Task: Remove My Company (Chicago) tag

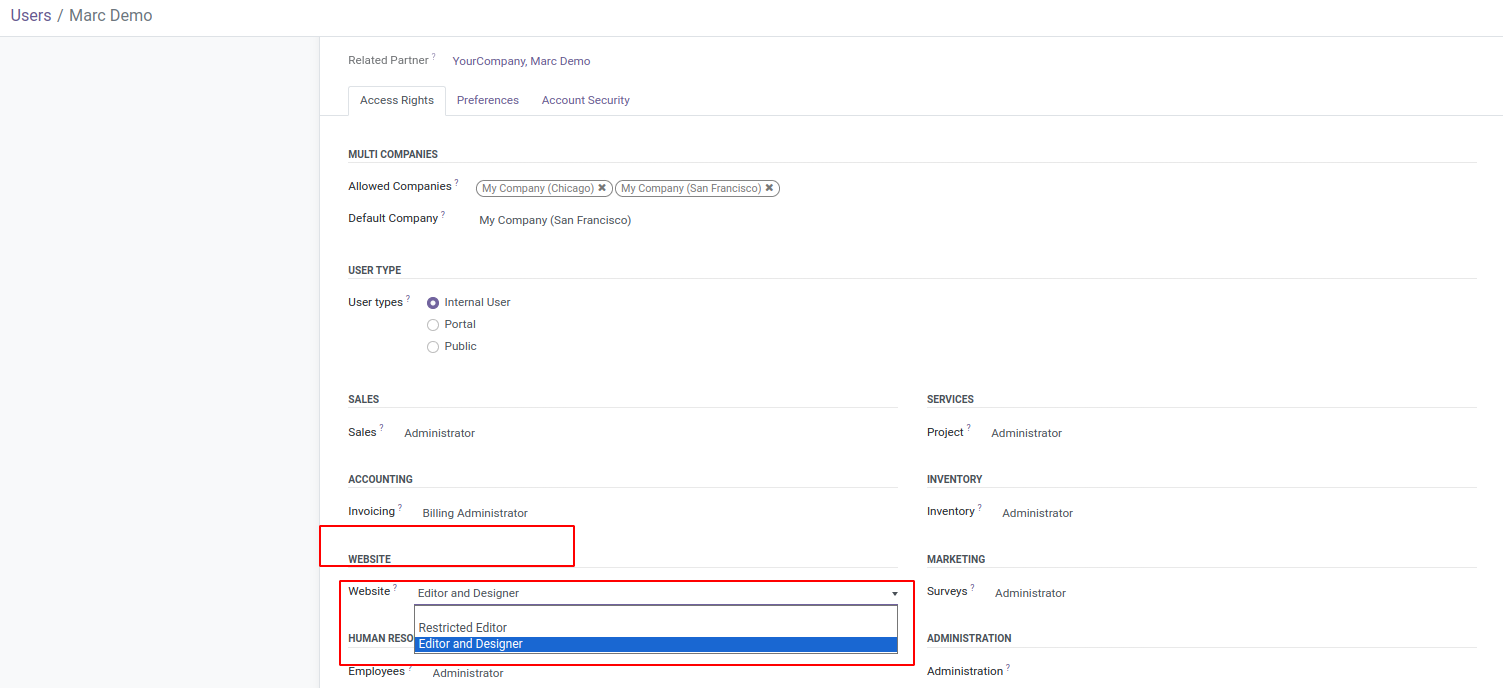Action: click(x=602, y=188)
